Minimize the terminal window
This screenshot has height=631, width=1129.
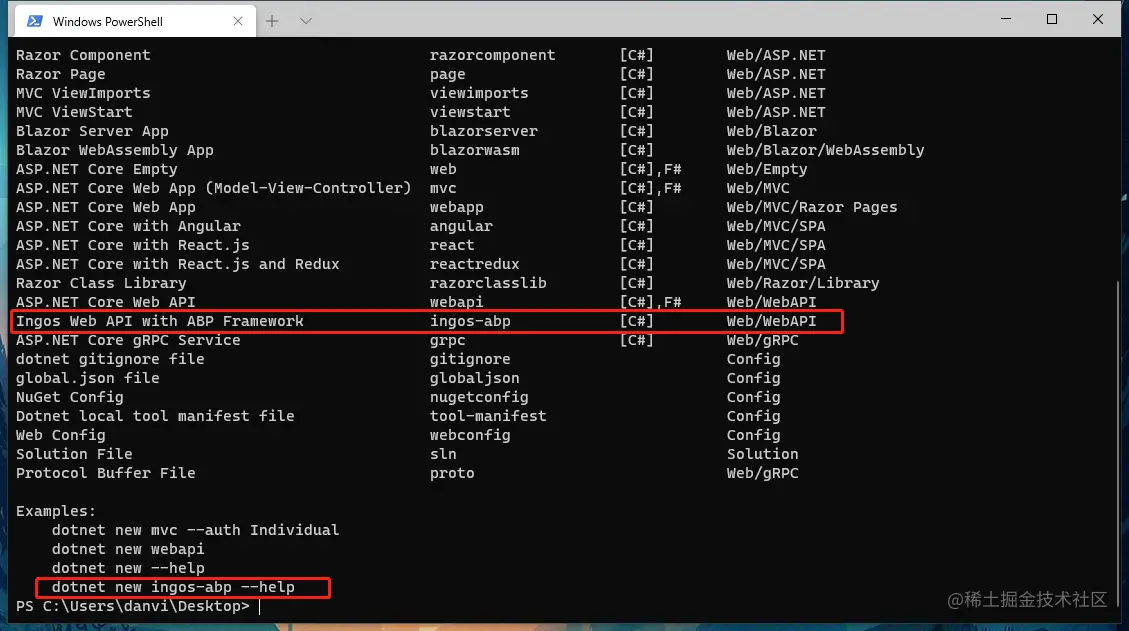(1006, 19)
